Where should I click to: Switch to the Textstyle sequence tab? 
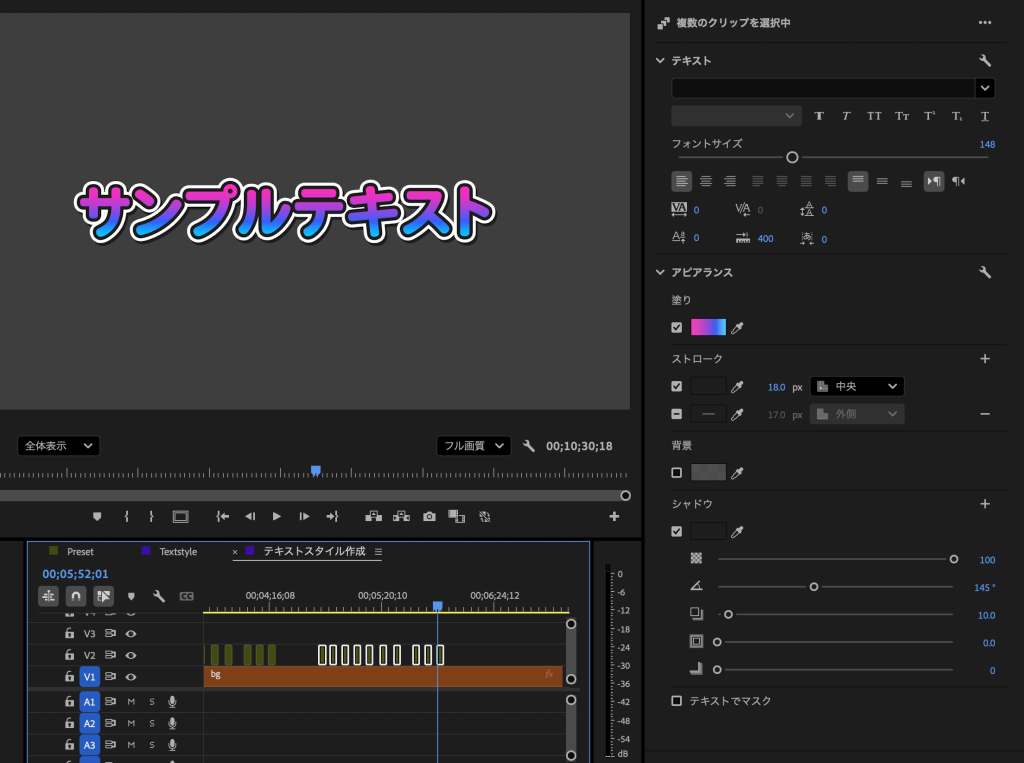(178, 552)
